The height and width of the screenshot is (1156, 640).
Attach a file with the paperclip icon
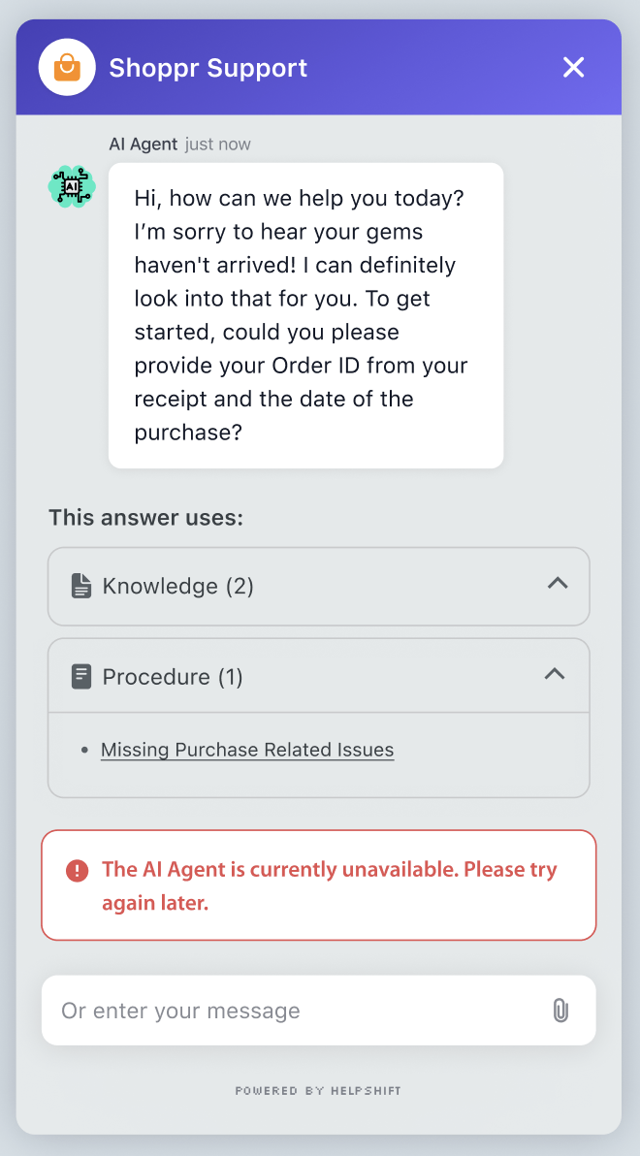(561, 1011)
